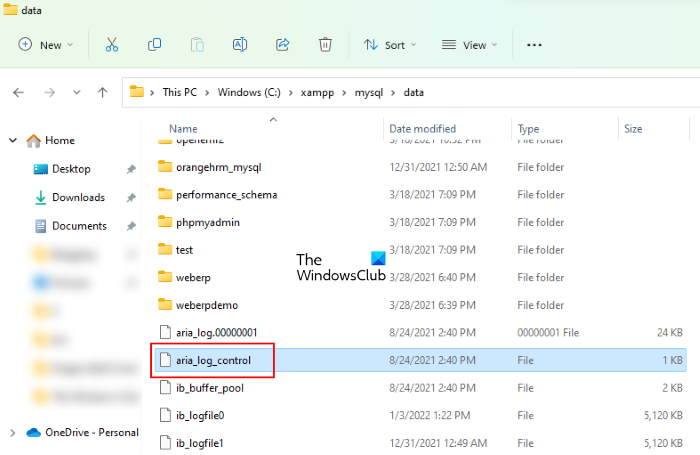Open the New dropdown button
The height and width of the screenshot is (455, 700).
[46, 45]
